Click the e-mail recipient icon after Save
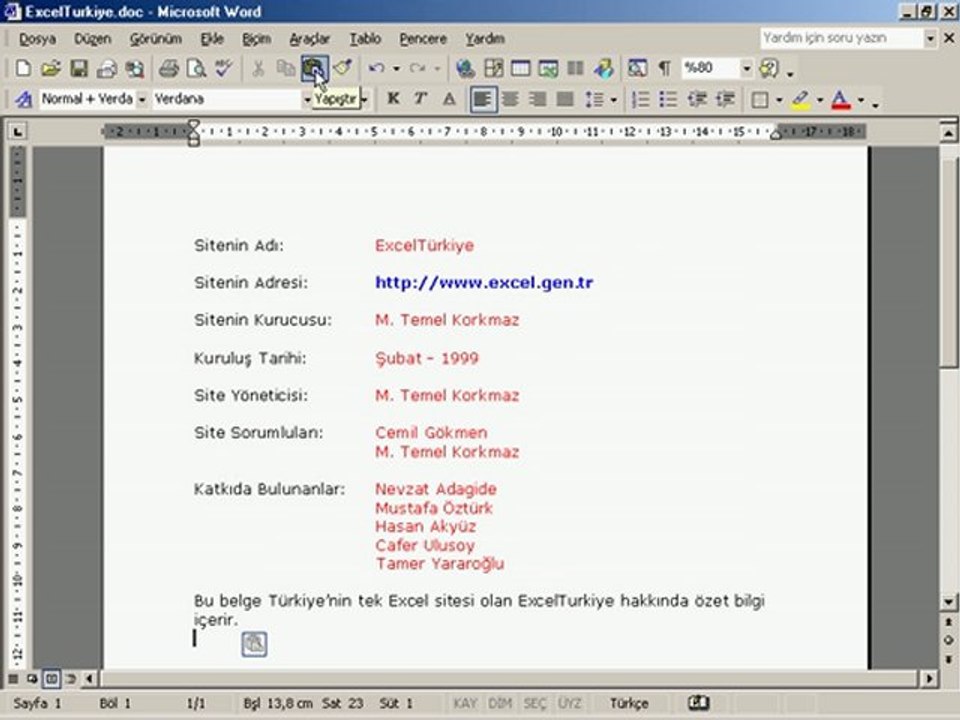The image size is (960, 720). [x=107, y=68]
